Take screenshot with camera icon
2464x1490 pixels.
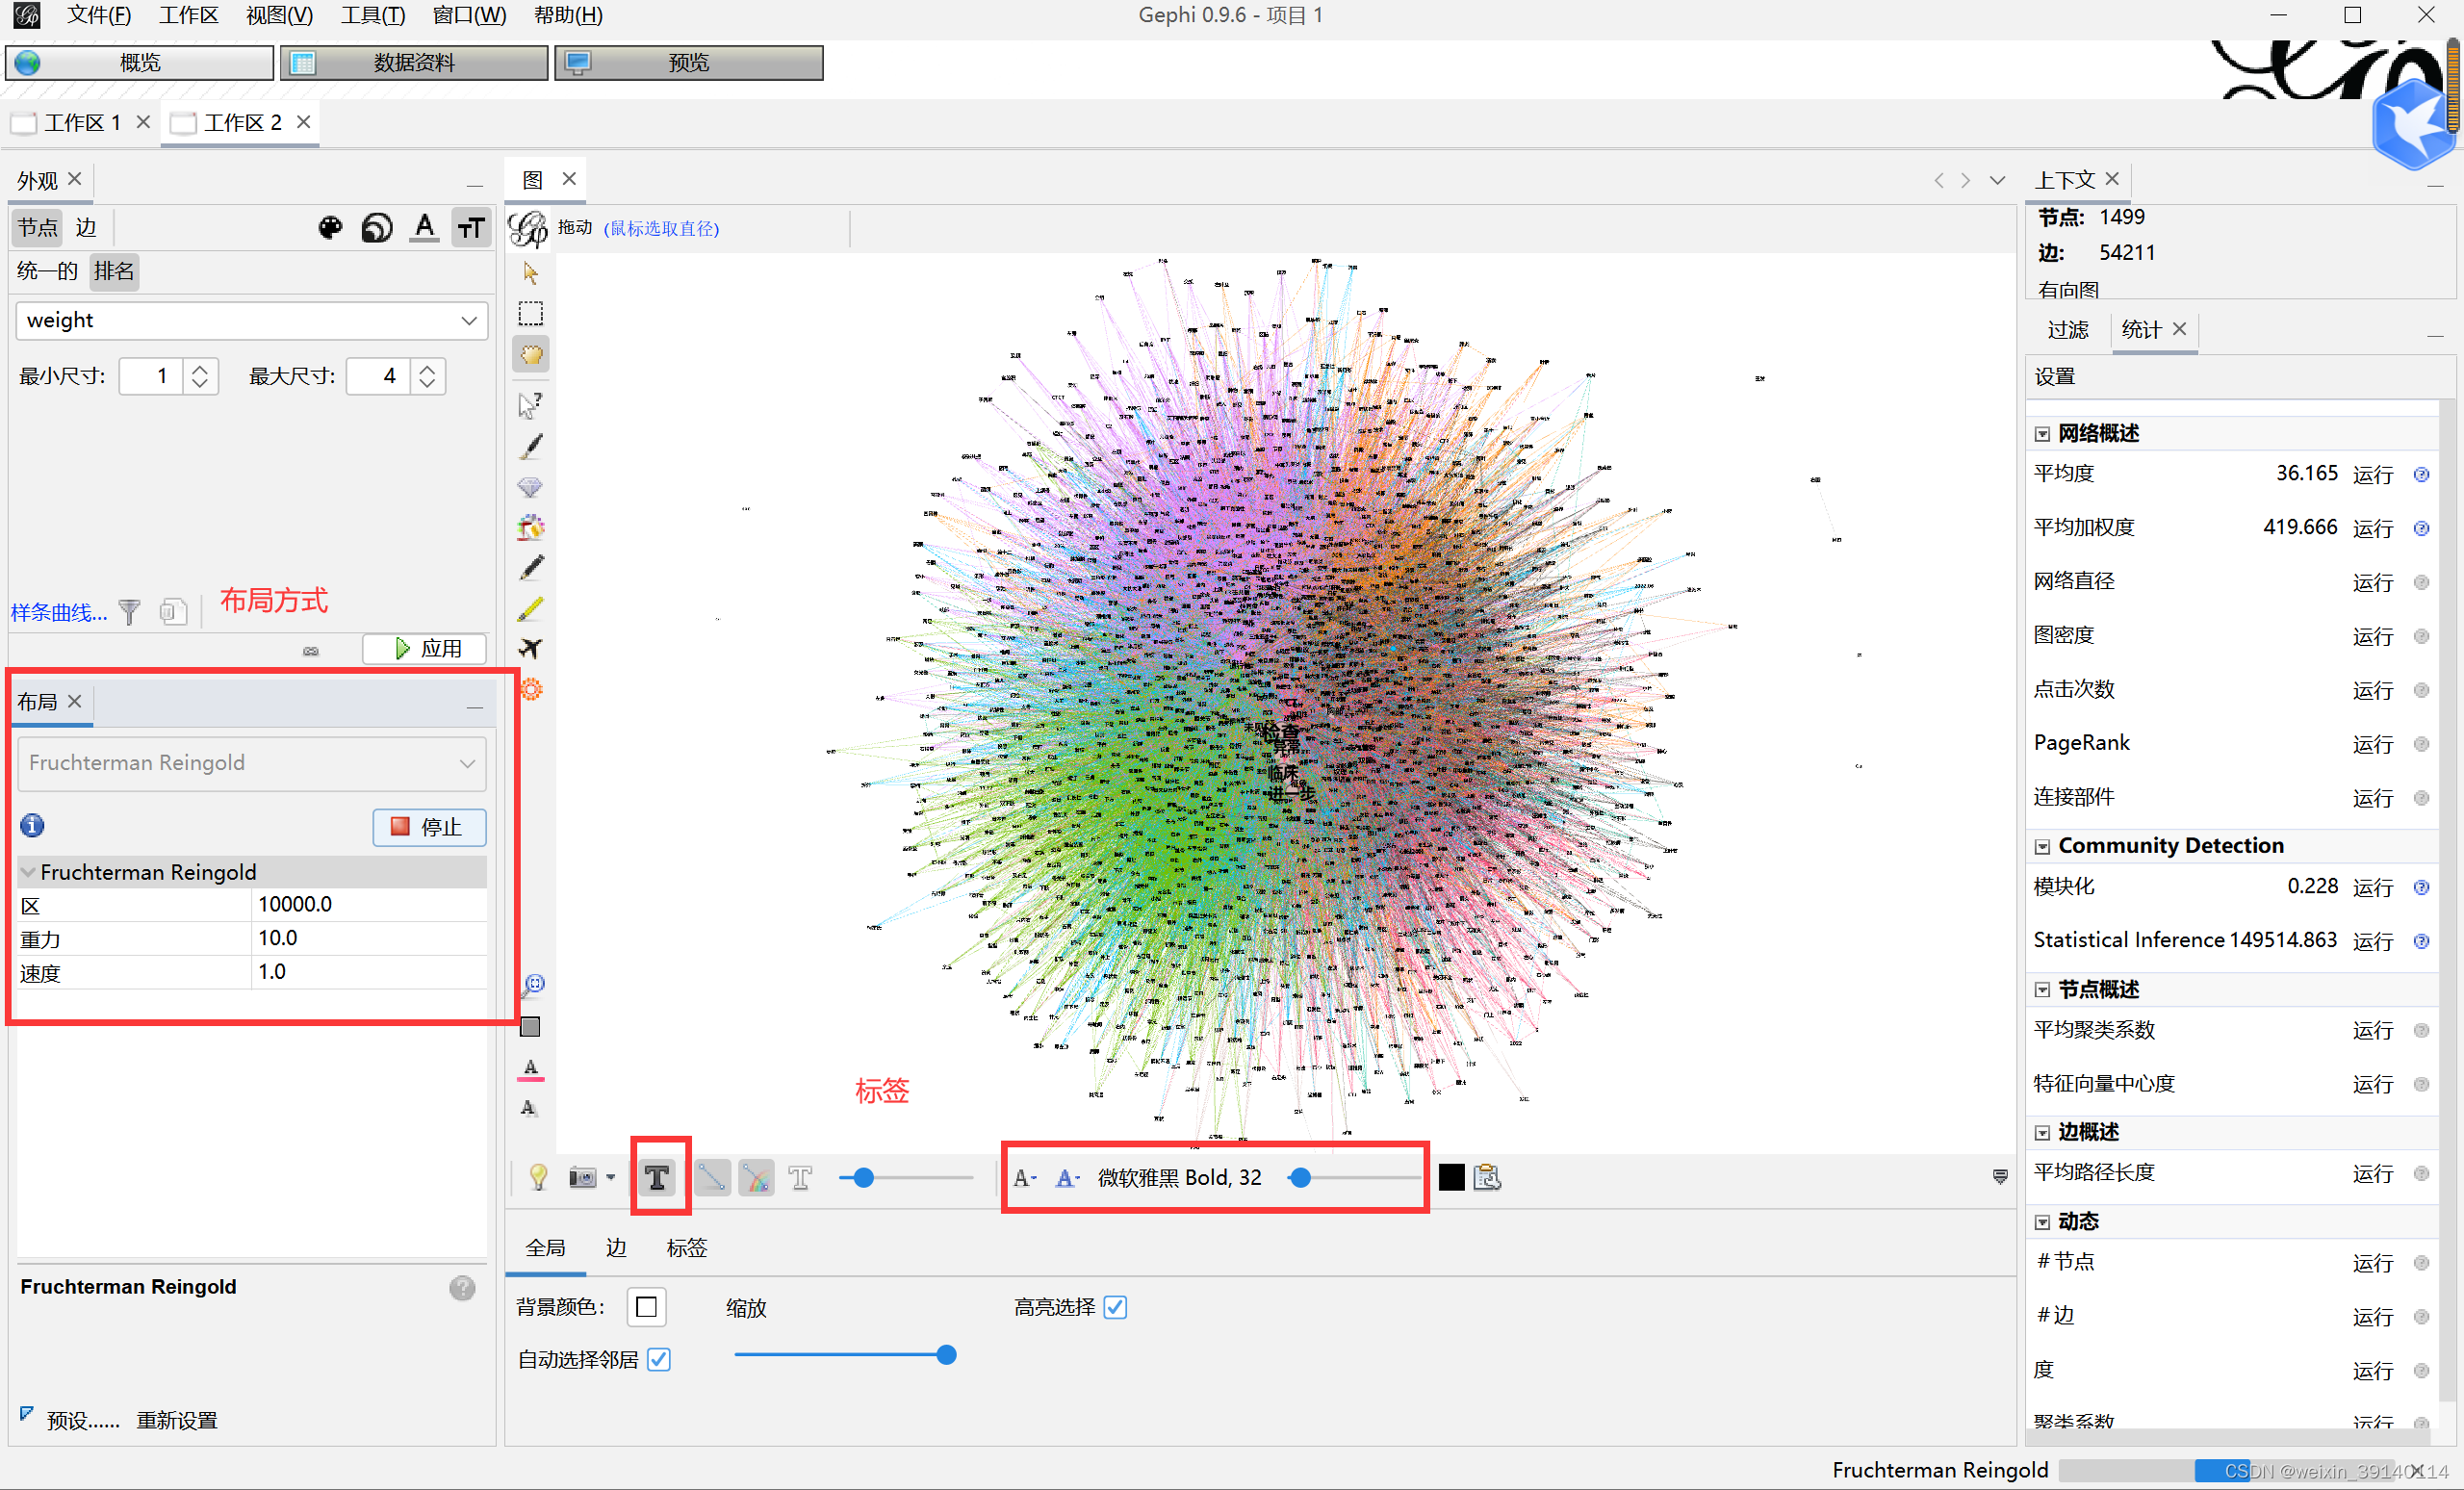click(x=582, y=1178)
